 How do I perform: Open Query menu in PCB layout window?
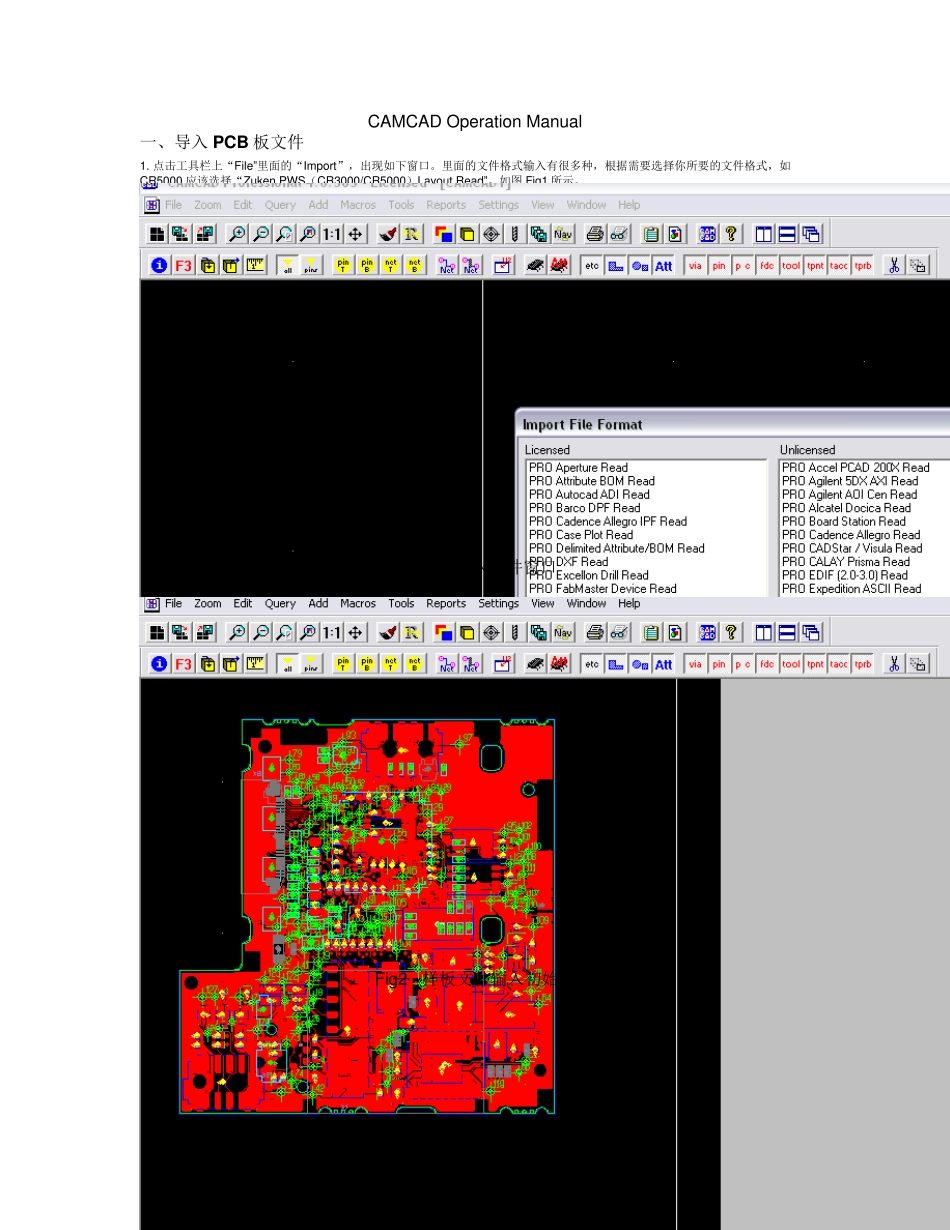tap(280, 603)
